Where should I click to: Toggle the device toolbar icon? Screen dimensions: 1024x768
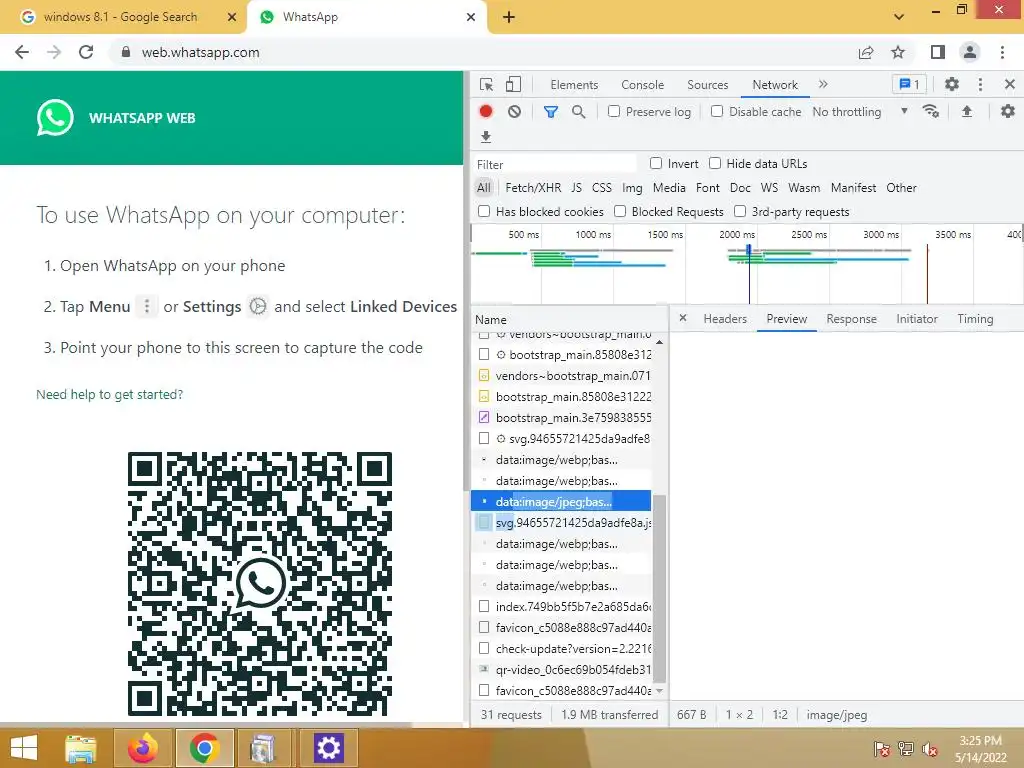click(x=513, y=85)
